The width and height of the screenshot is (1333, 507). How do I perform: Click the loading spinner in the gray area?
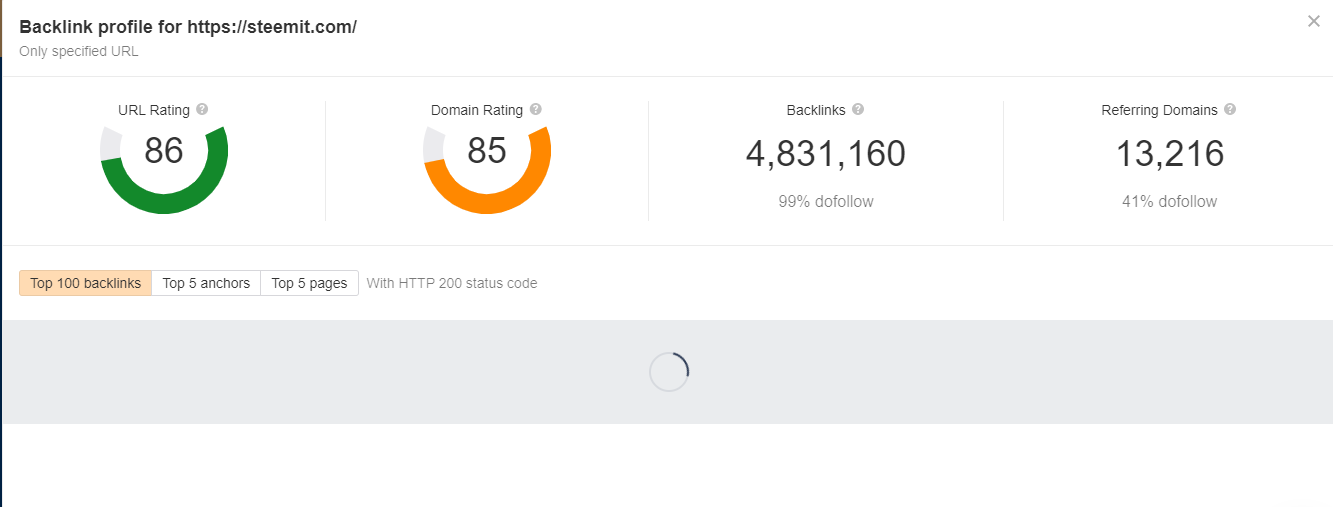point(669,372)
